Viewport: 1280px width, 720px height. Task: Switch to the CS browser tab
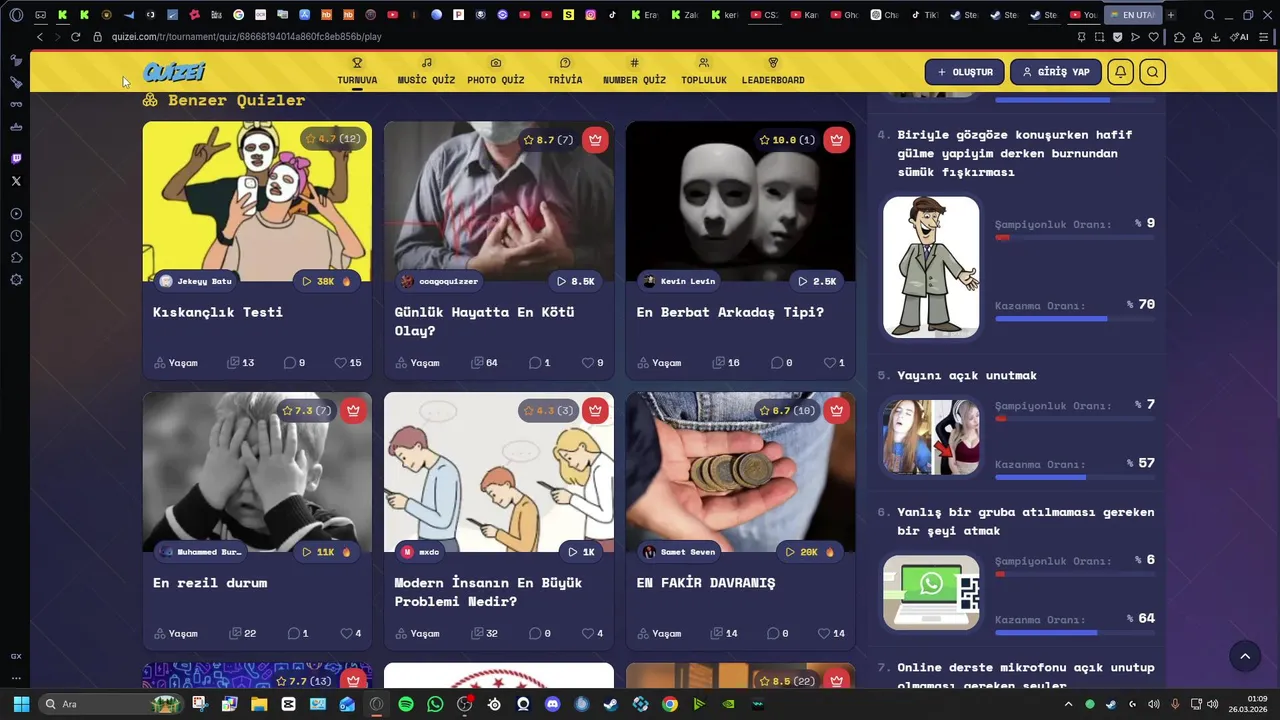764,15
